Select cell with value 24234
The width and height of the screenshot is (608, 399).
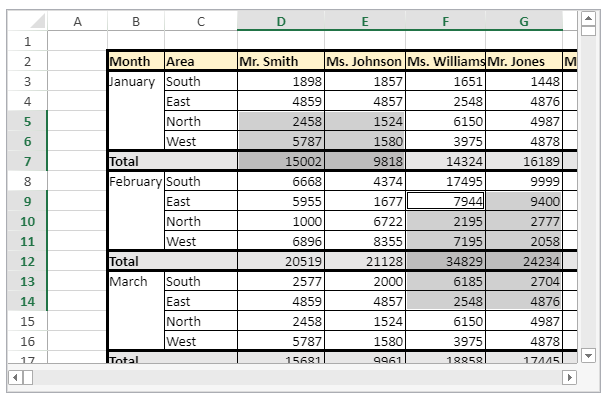[524, 261]
